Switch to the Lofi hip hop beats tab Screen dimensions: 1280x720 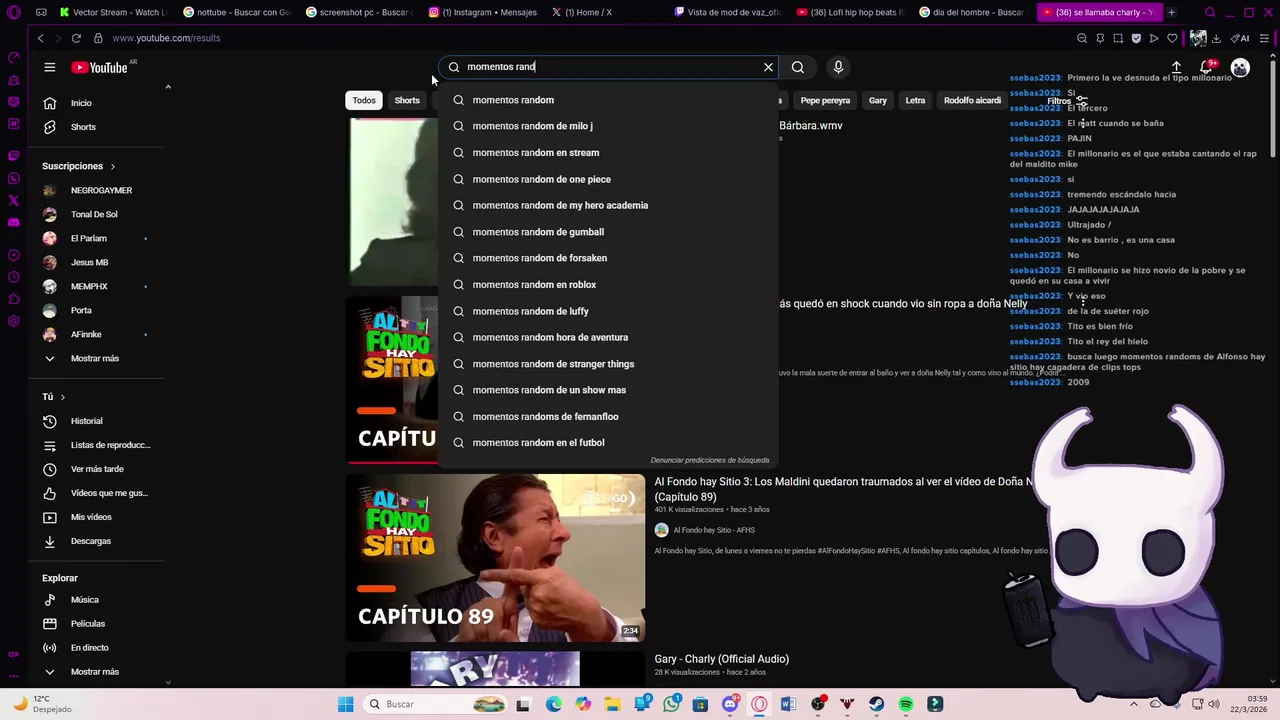(850, 12)
